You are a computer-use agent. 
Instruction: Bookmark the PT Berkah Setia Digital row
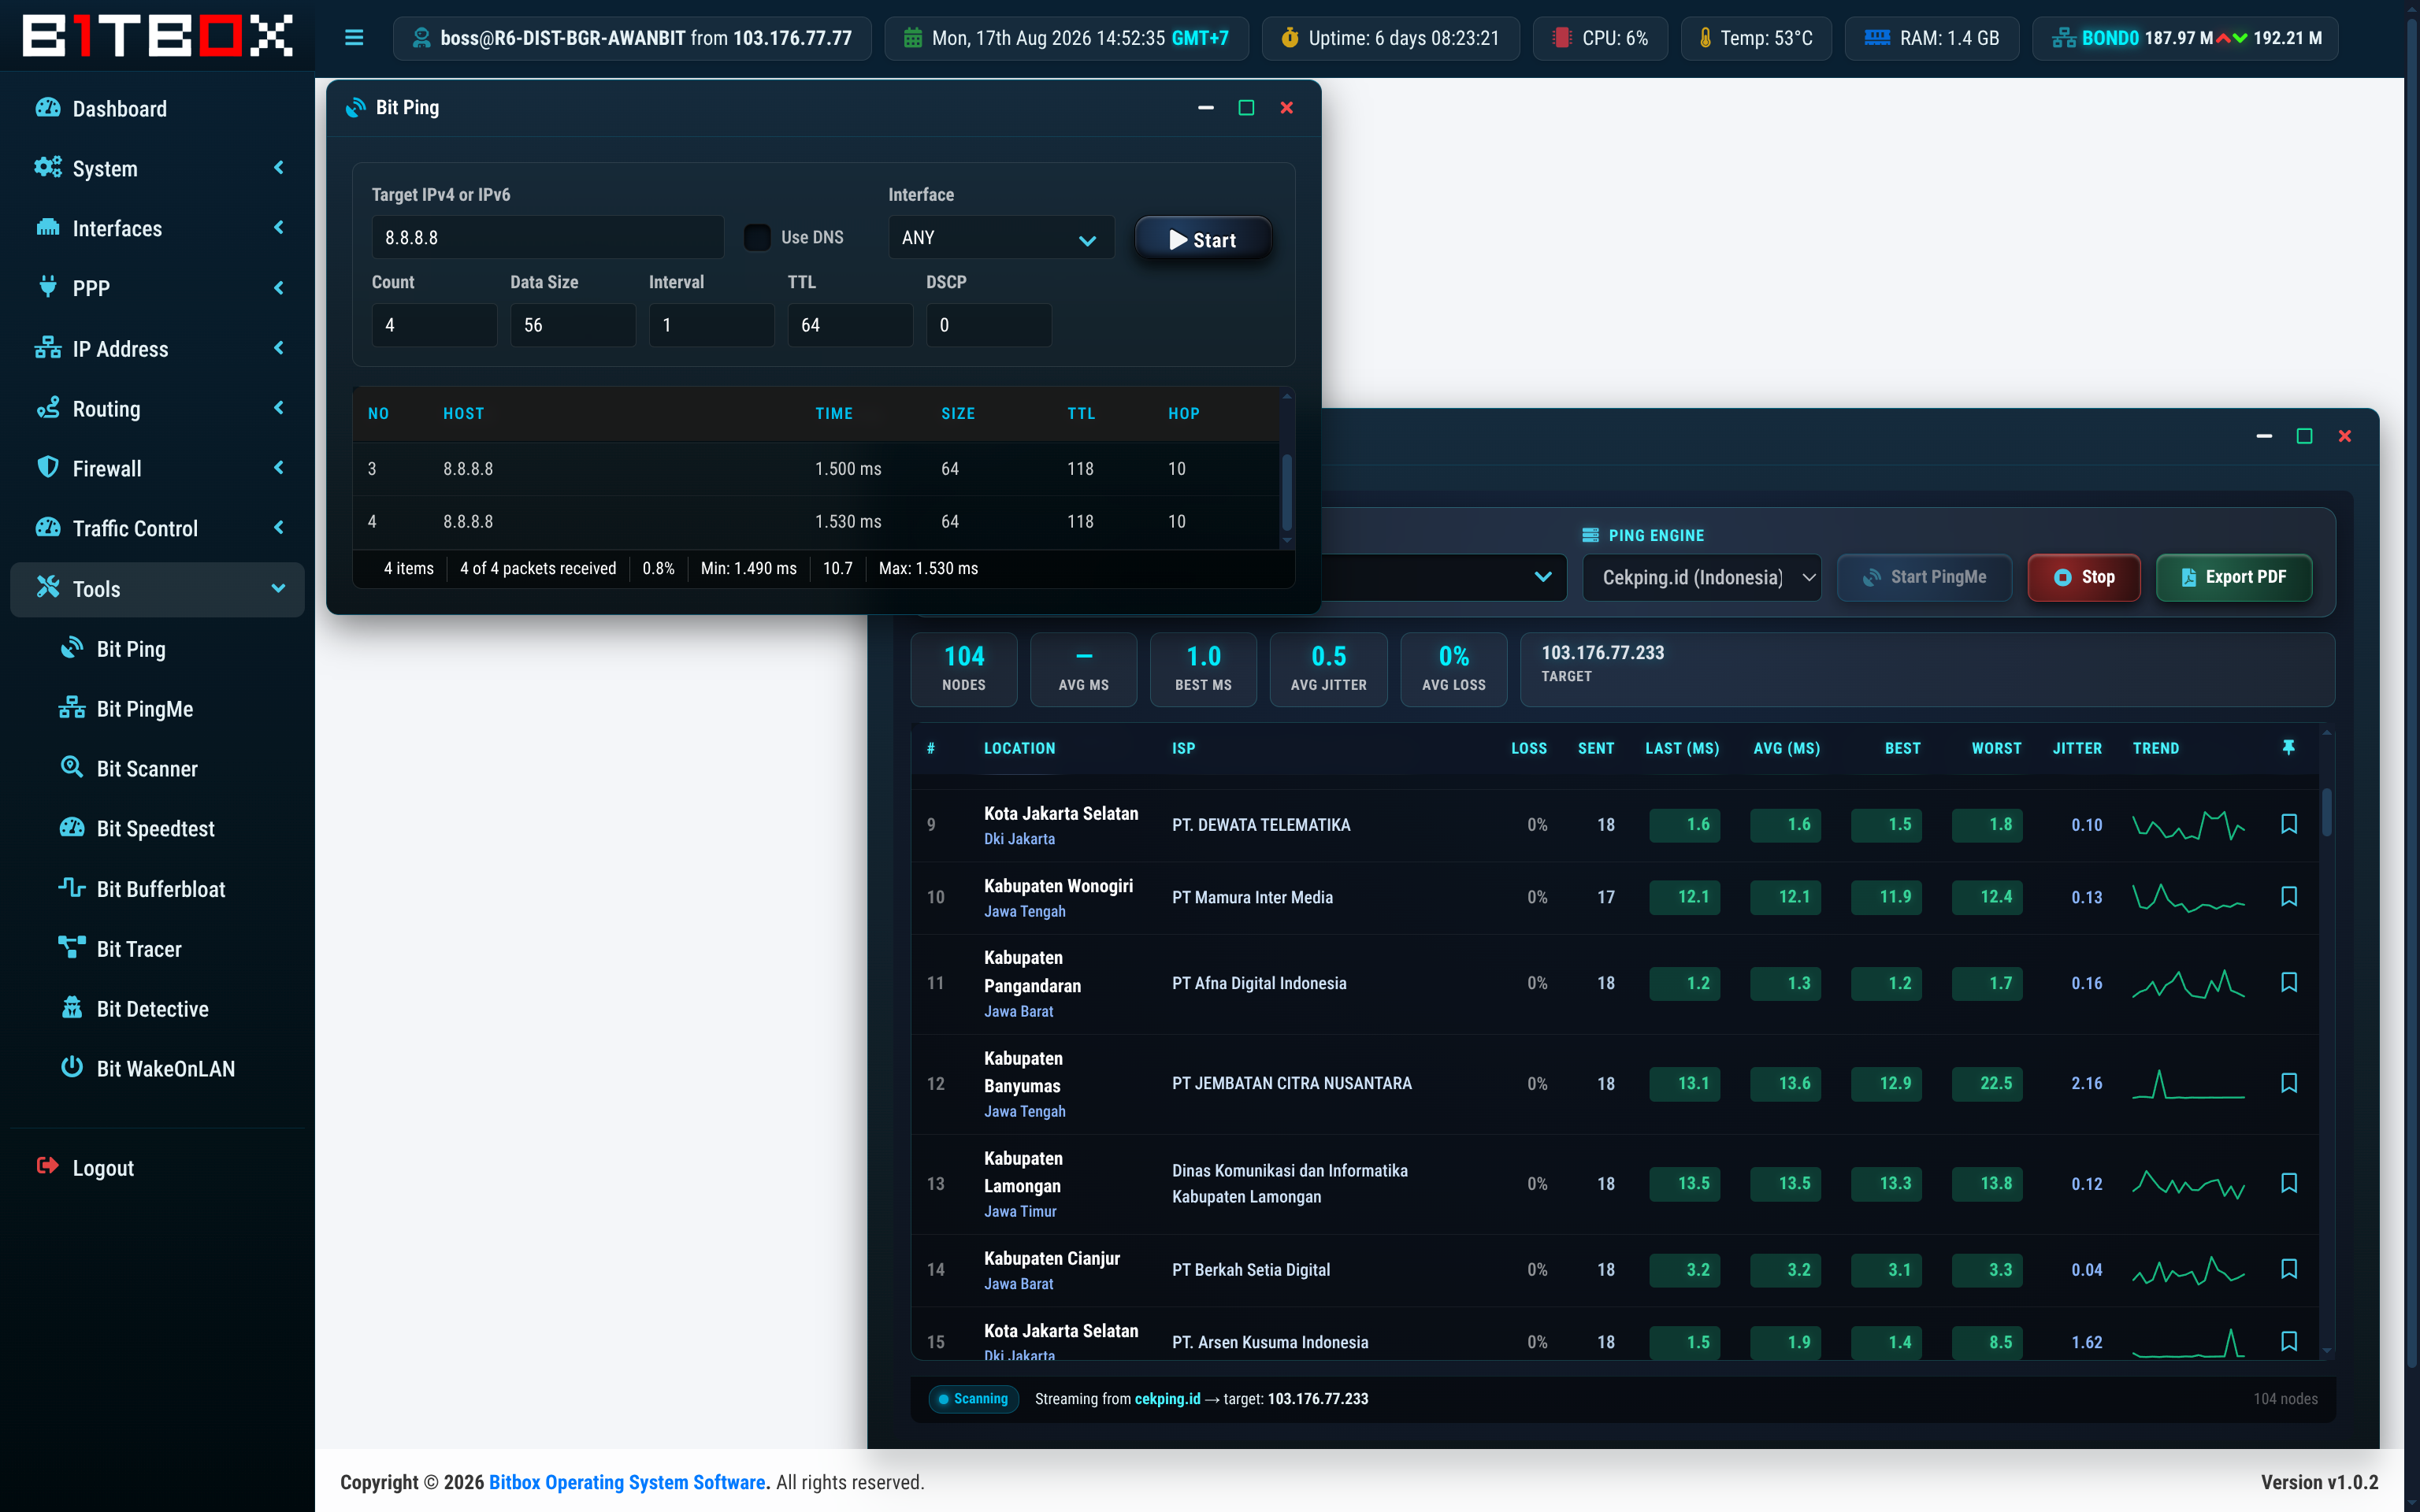coord(2289,1269)
